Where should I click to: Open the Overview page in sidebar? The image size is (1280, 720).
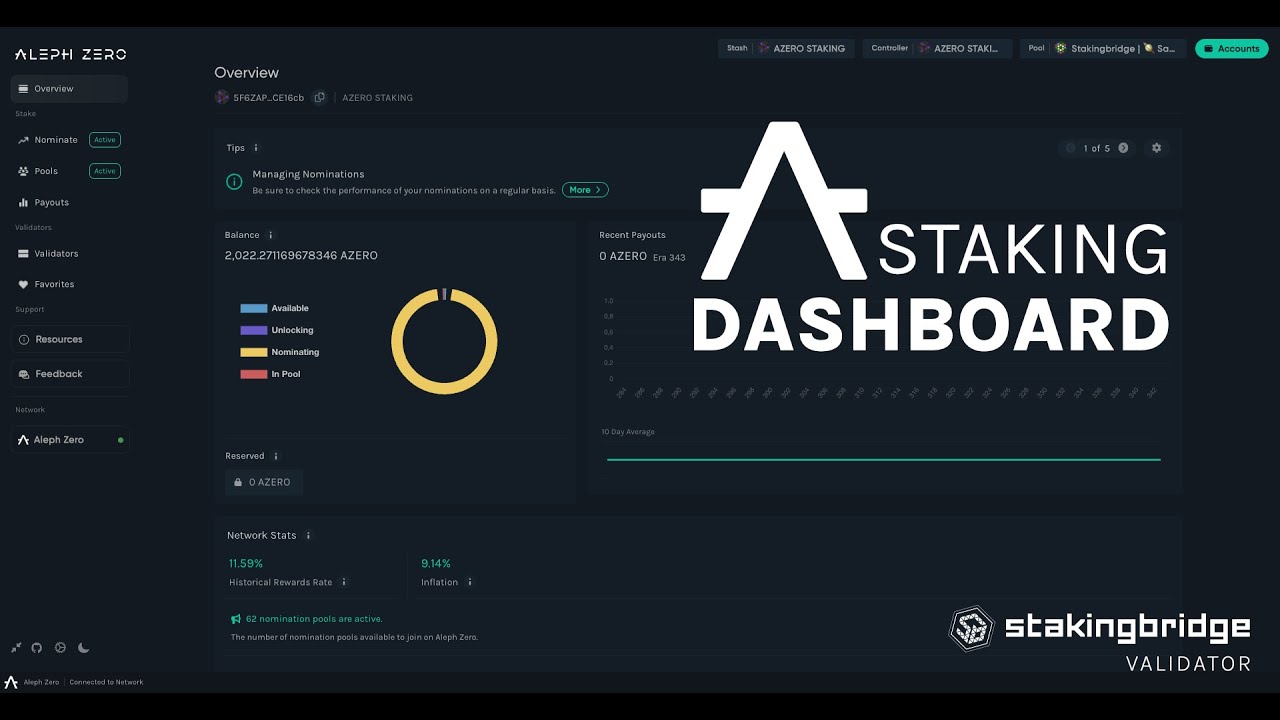69,89
